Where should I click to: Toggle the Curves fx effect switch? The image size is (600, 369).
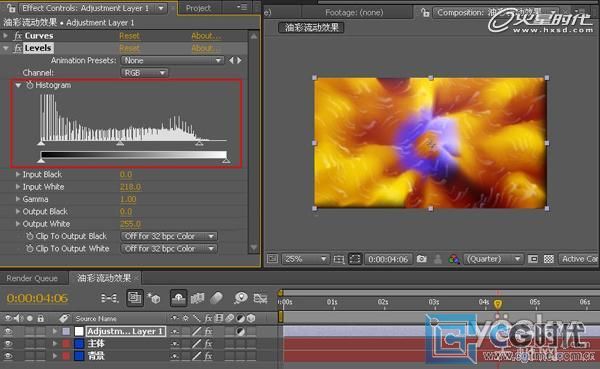(x=18, y=36)
